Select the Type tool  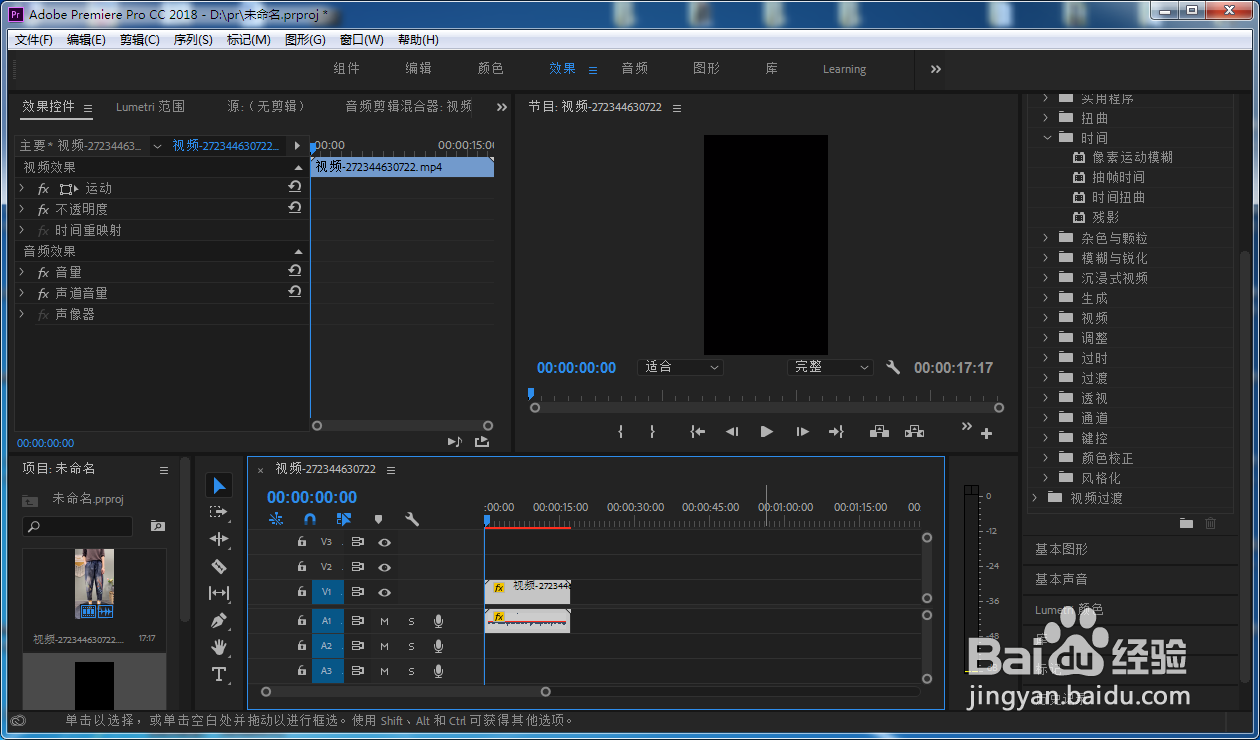[x=219, y=674]
